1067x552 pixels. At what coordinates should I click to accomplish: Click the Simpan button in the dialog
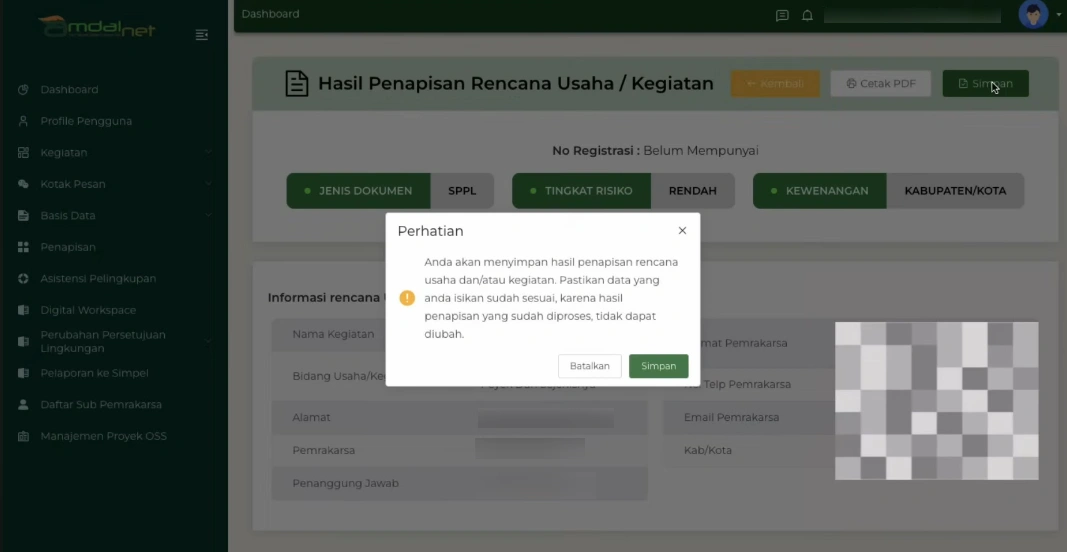[658, 366]
